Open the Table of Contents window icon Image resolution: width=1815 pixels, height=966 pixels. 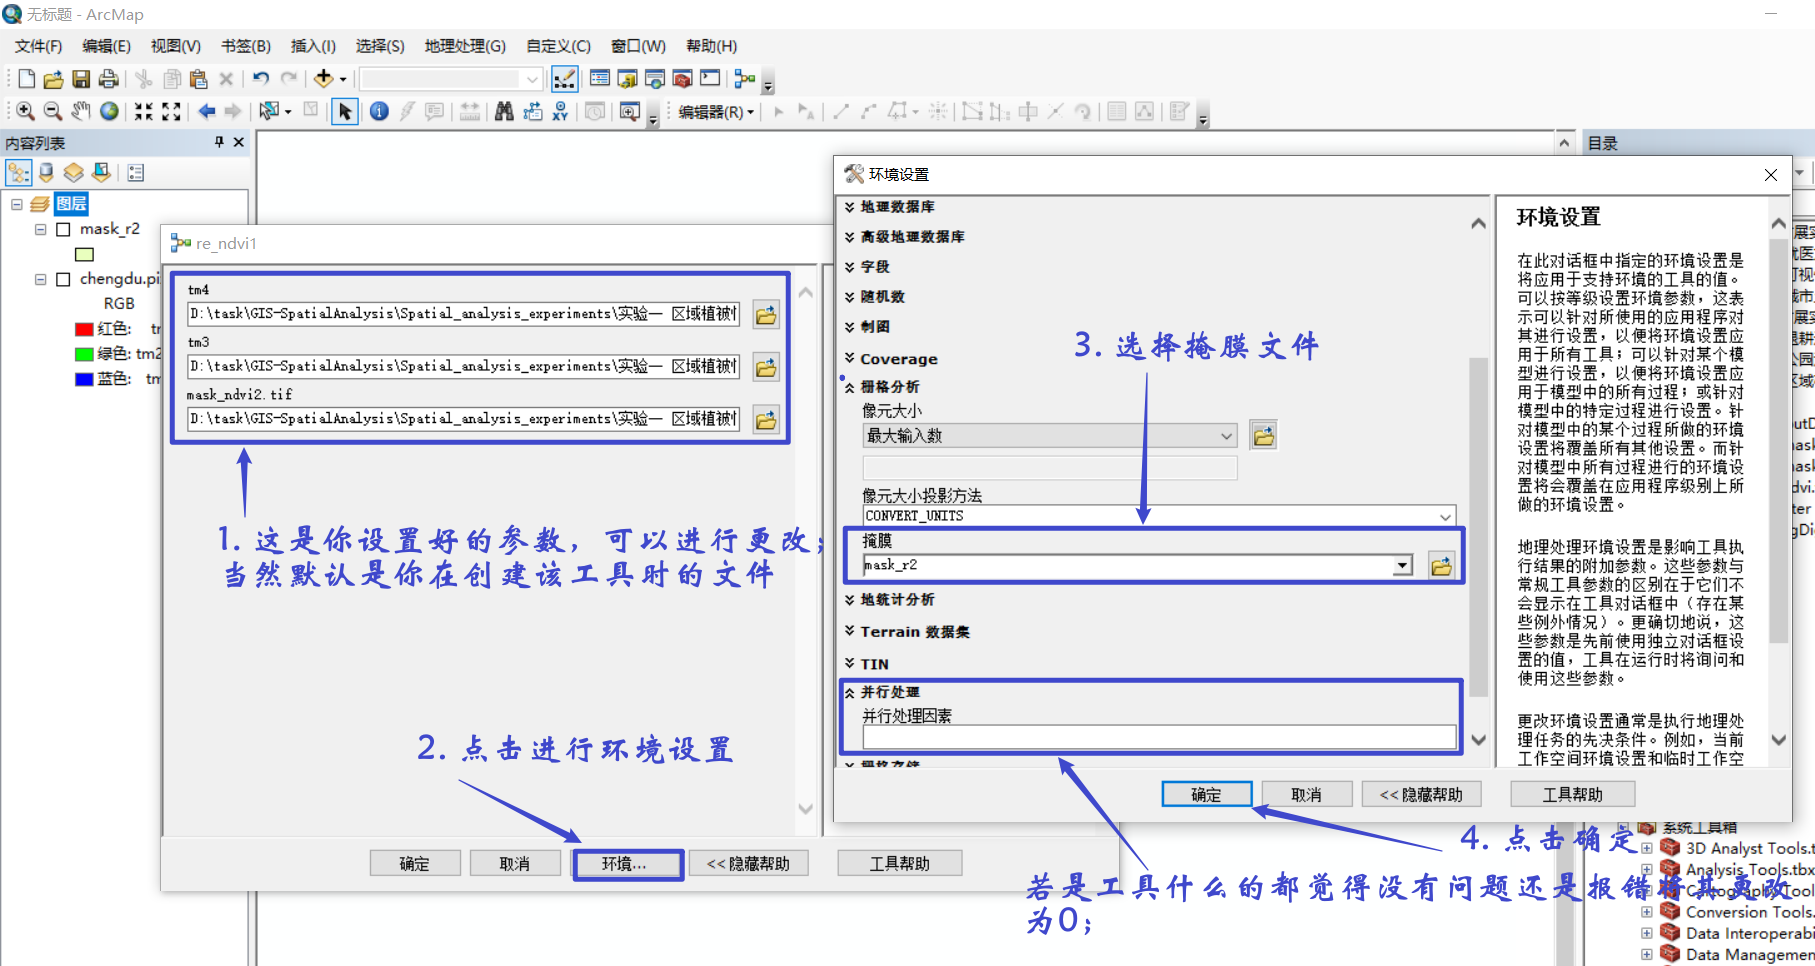pos(600,79)
